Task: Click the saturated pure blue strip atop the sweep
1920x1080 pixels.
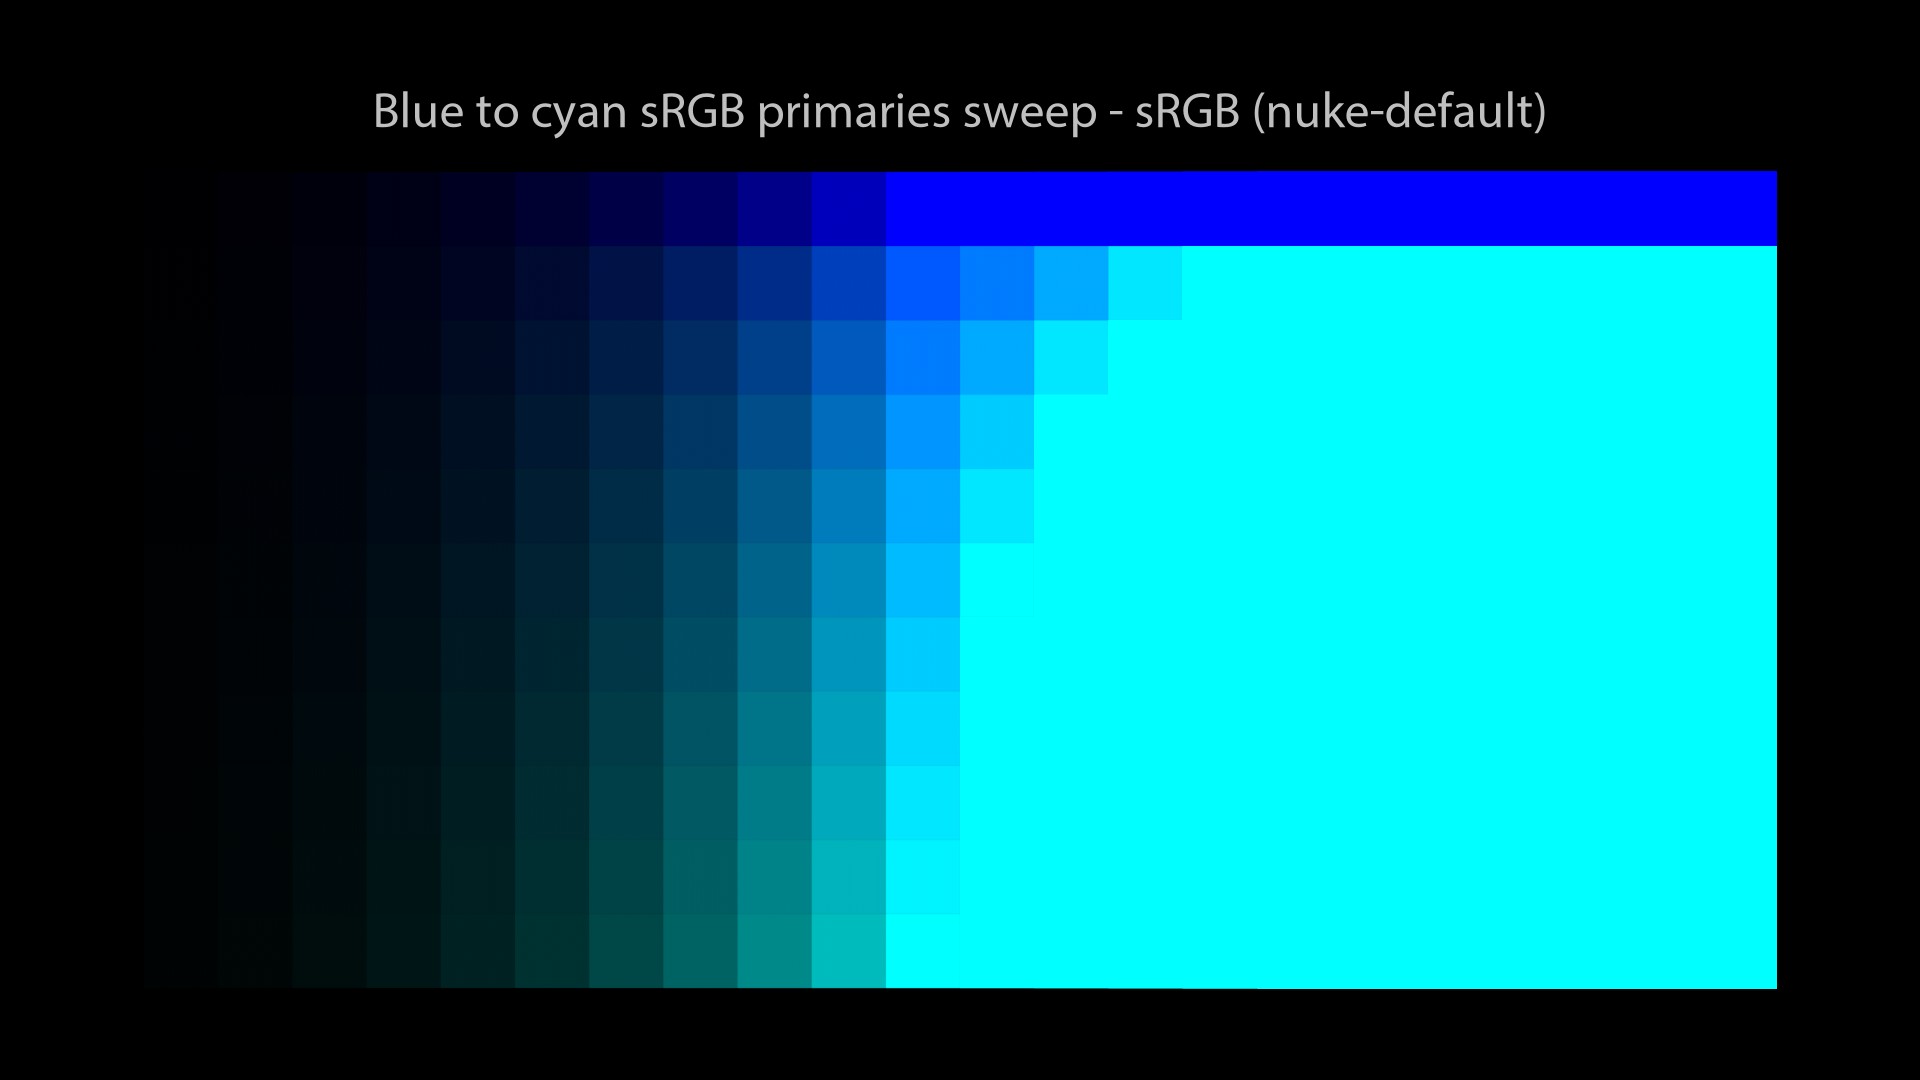Action: pos(1331,208)
